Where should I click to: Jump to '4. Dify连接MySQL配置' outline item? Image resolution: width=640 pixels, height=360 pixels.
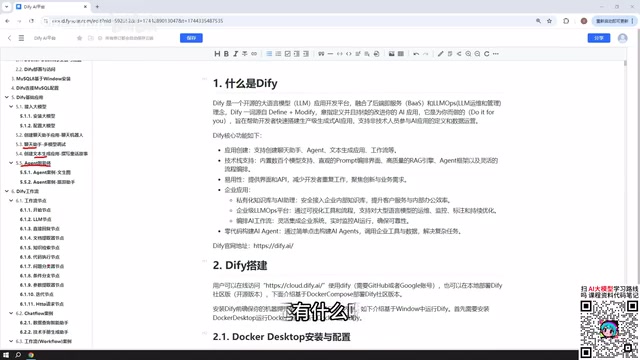(35, 88)
